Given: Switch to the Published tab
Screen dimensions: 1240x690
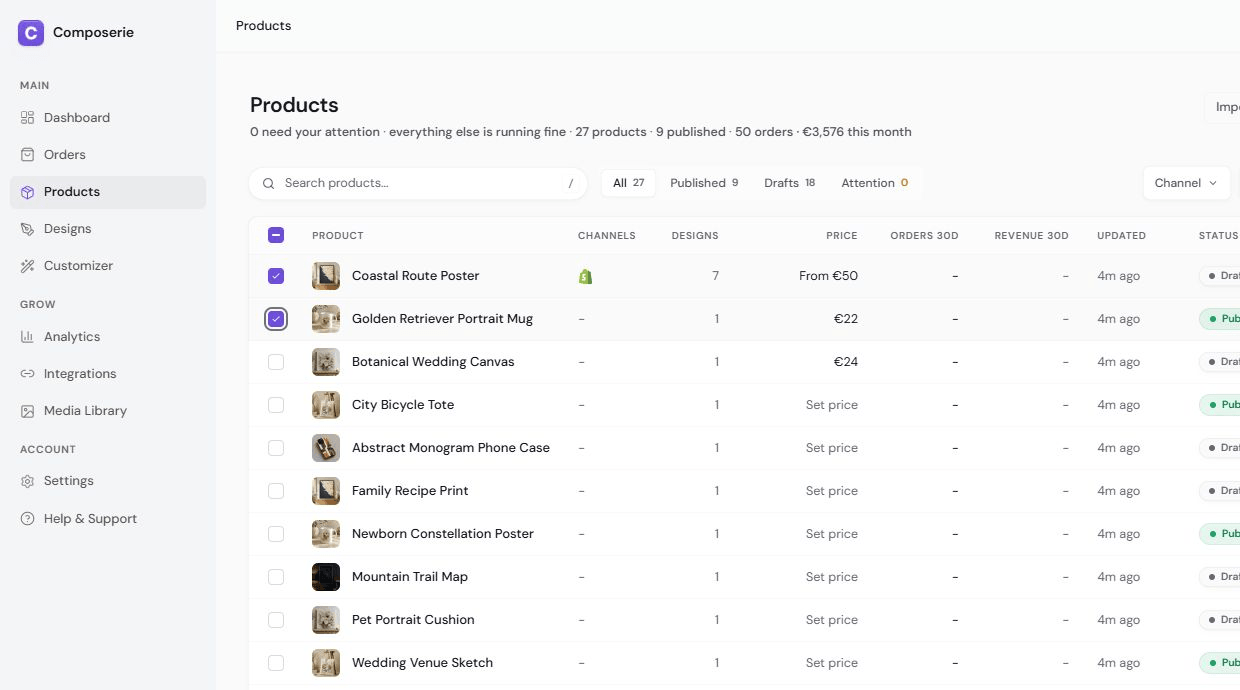Looking at the screenshot, I should point(704,183).
